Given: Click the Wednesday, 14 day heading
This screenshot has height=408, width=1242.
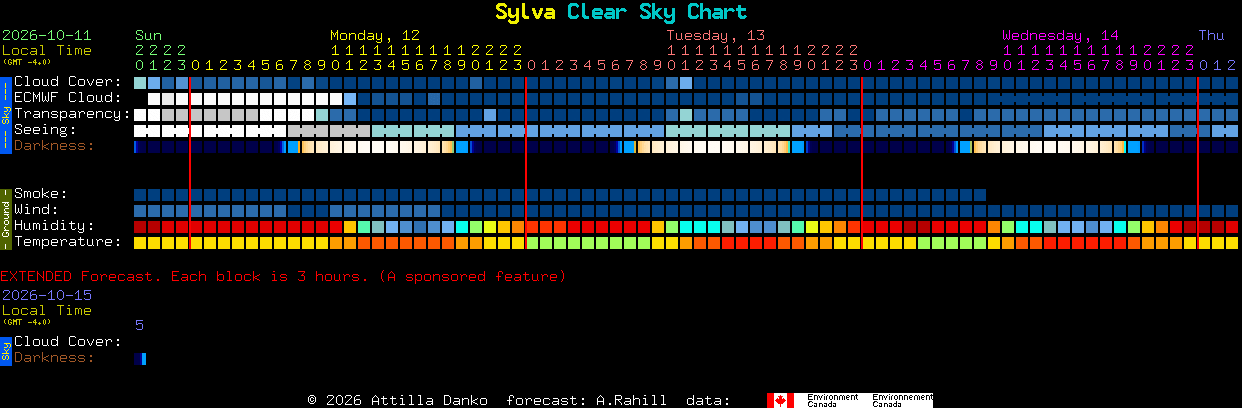Looking at the screenshot, I should 1061,35.
